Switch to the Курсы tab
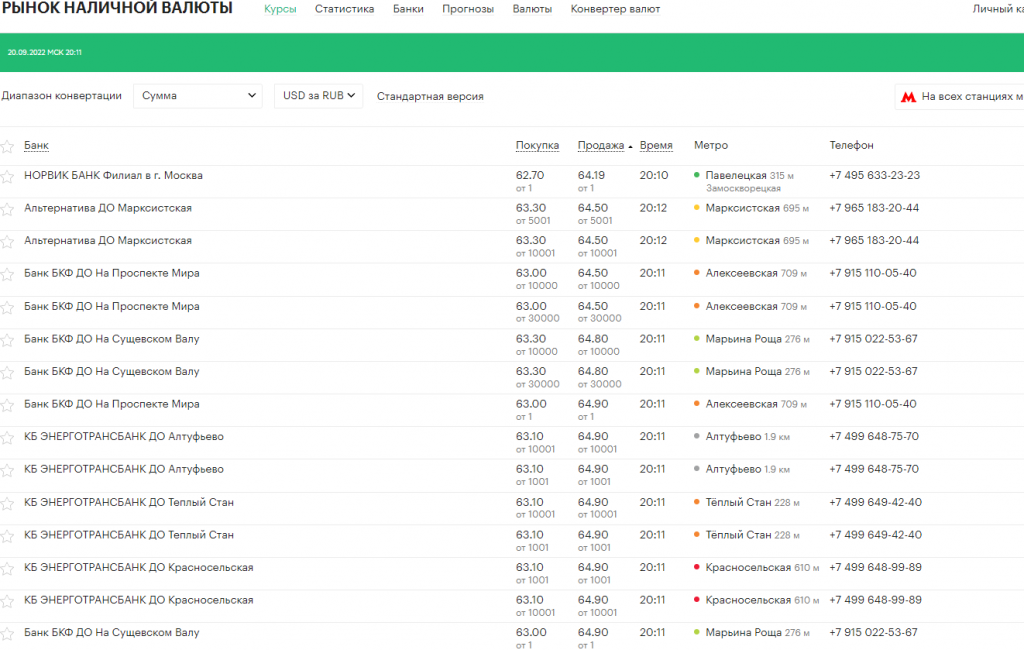 click(280, 9)
